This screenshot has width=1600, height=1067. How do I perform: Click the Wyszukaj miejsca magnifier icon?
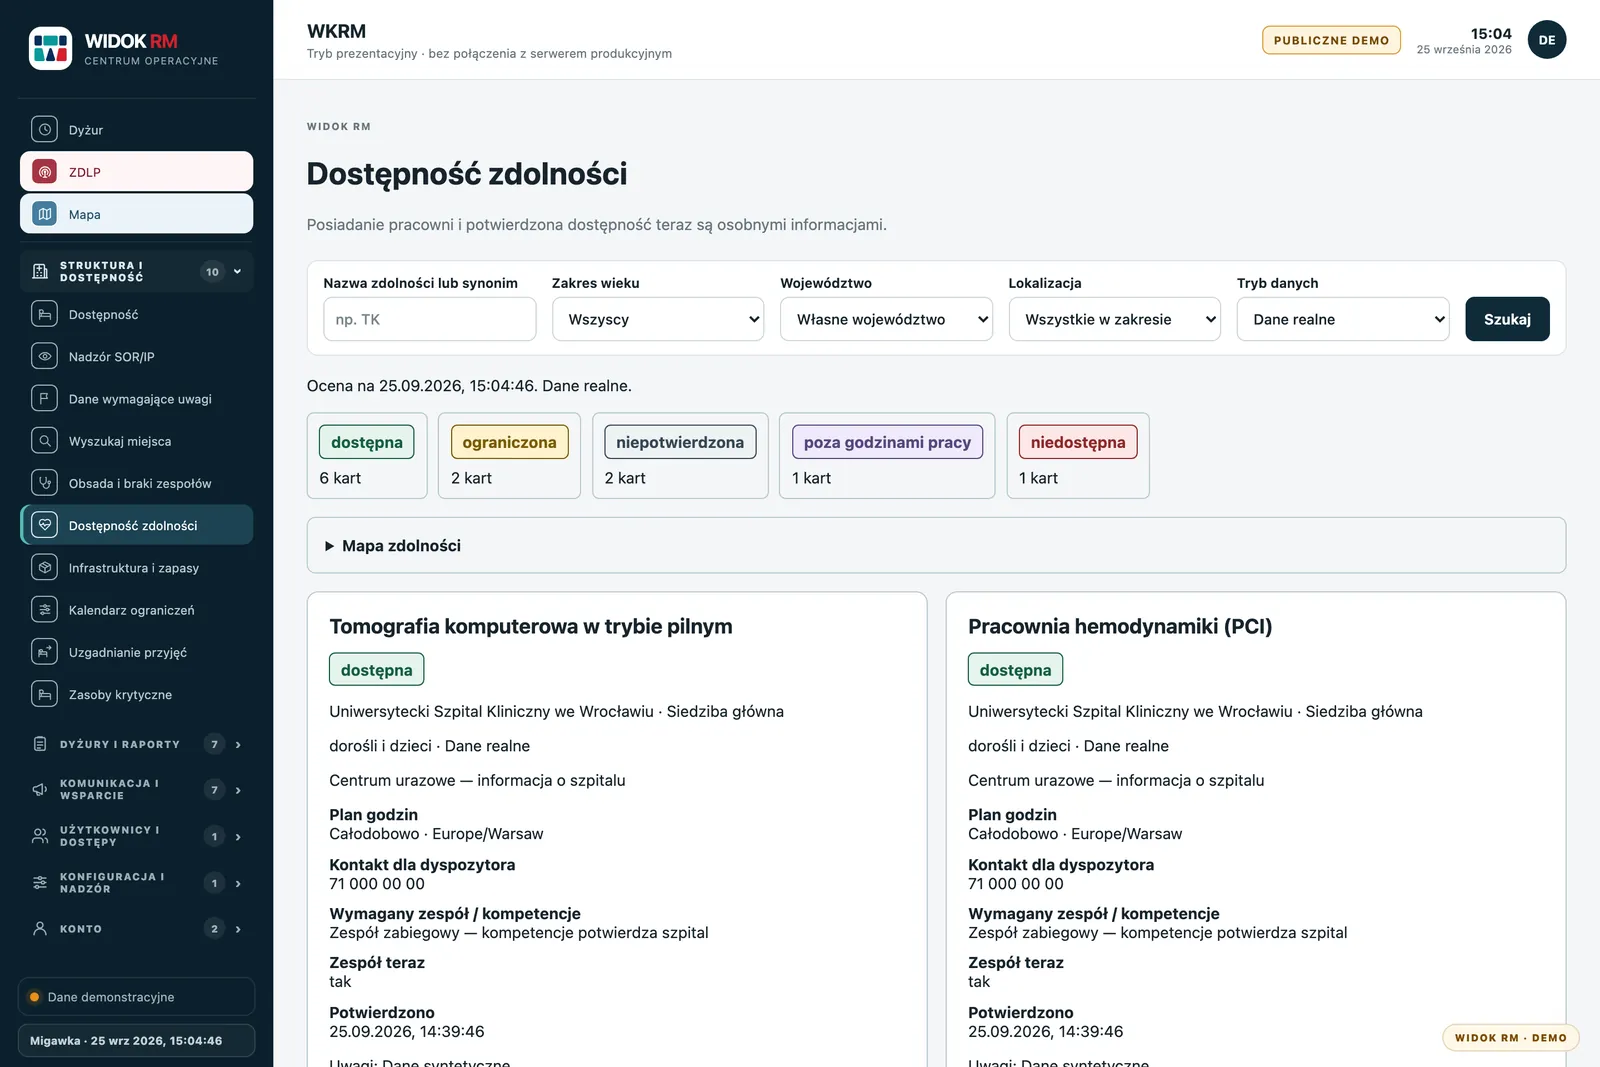[x=44, y=441]
